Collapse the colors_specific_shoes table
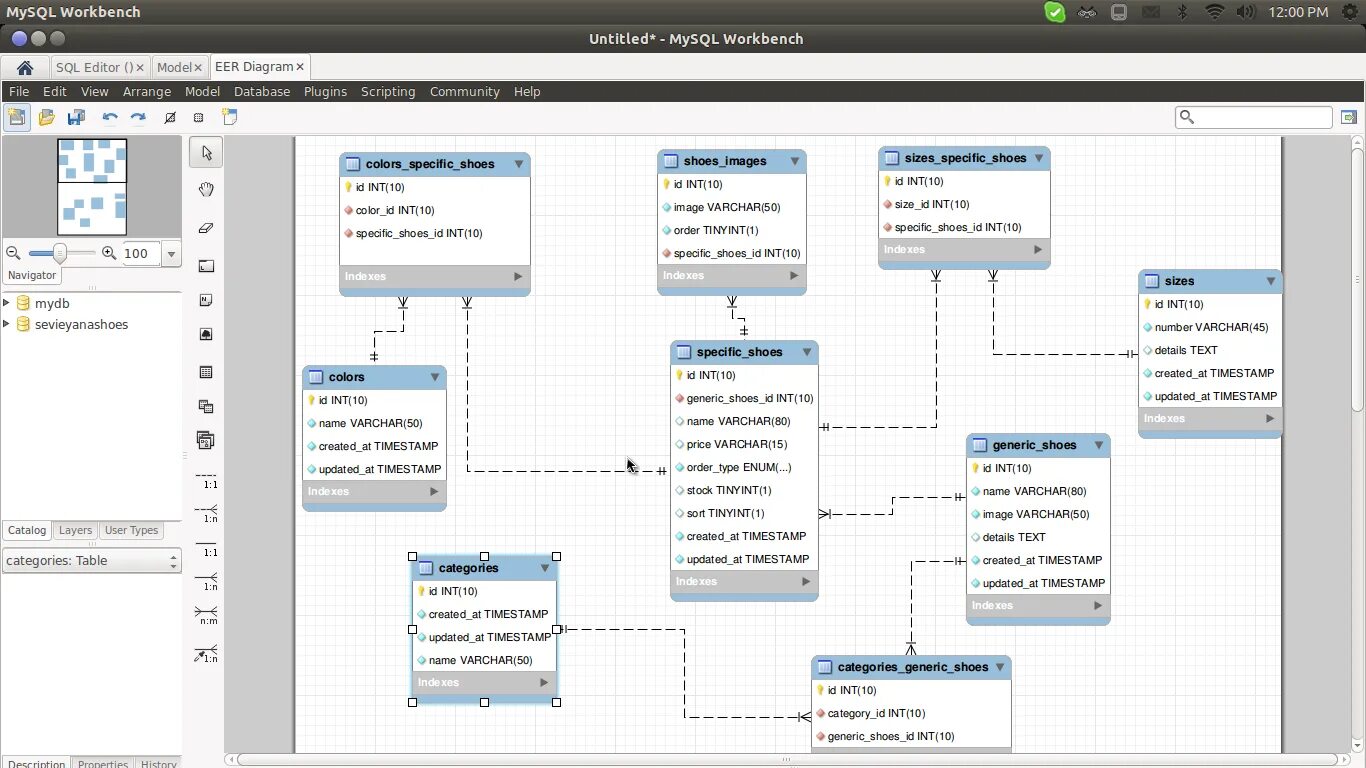Image resolution: width=1366 pixels, height=768 pixels. (x=519, y=164)
